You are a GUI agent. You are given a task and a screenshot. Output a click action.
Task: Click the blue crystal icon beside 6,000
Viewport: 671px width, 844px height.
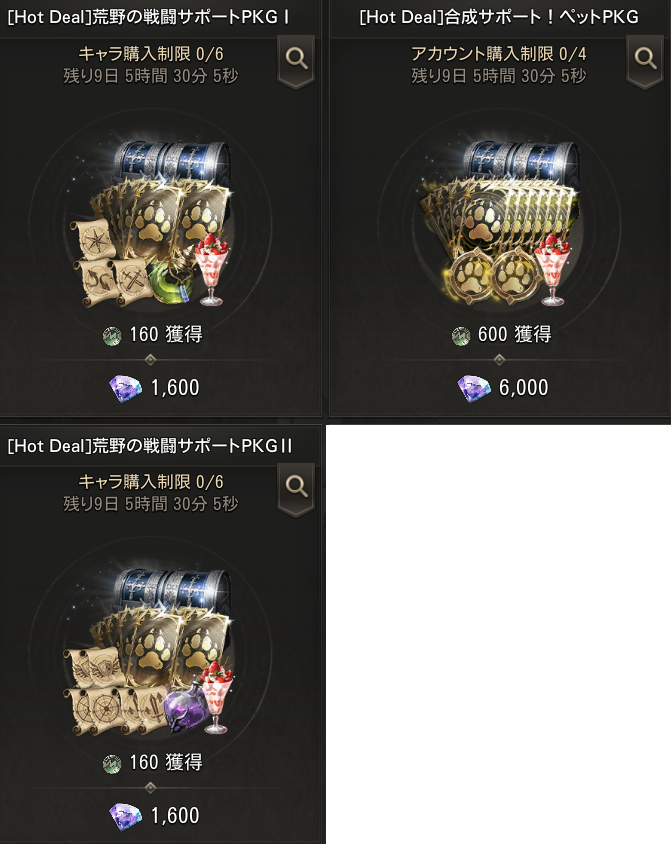(474, 388)
